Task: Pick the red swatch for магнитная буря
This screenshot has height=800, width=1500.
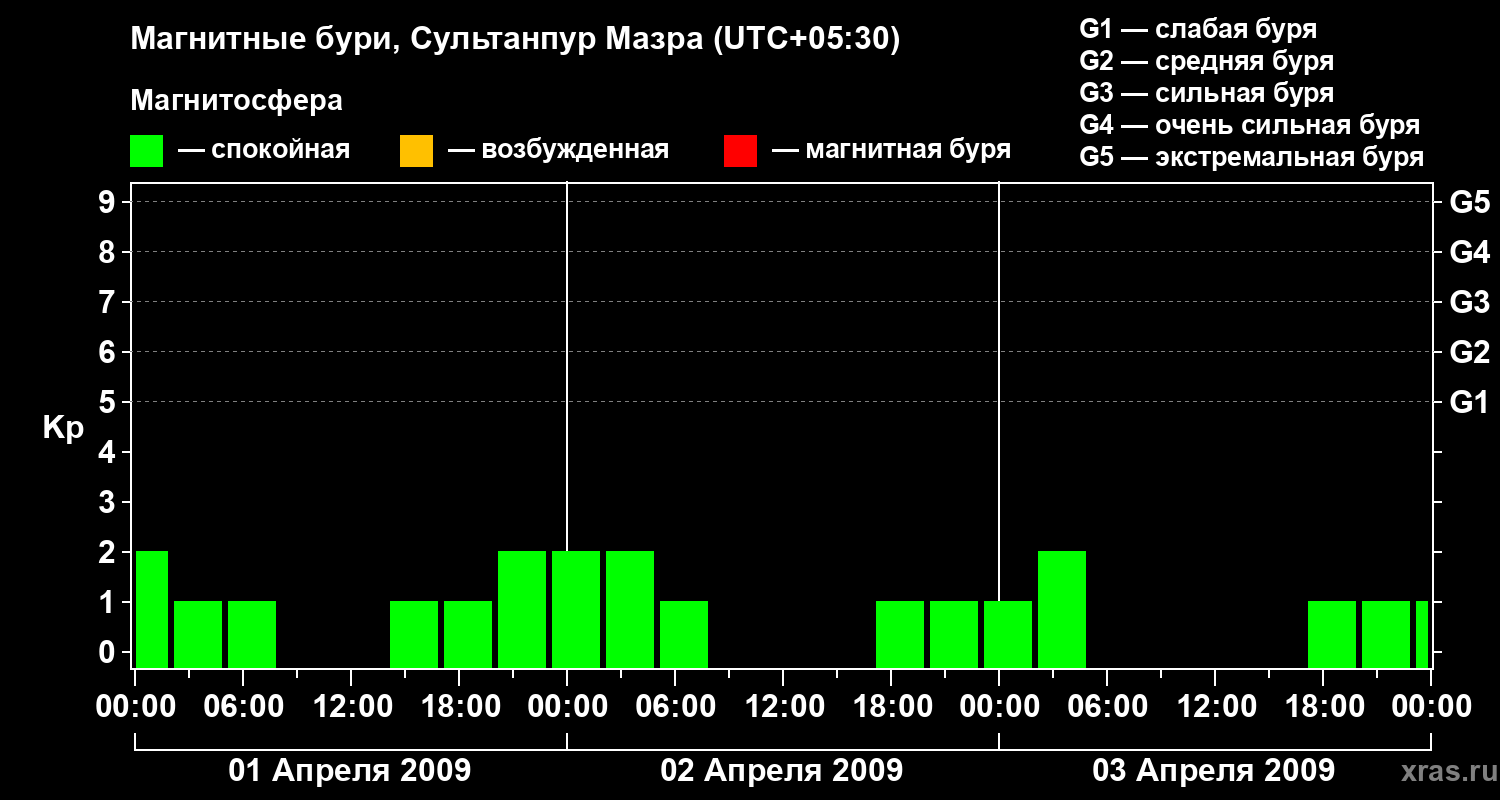Action: click(740, 151)
